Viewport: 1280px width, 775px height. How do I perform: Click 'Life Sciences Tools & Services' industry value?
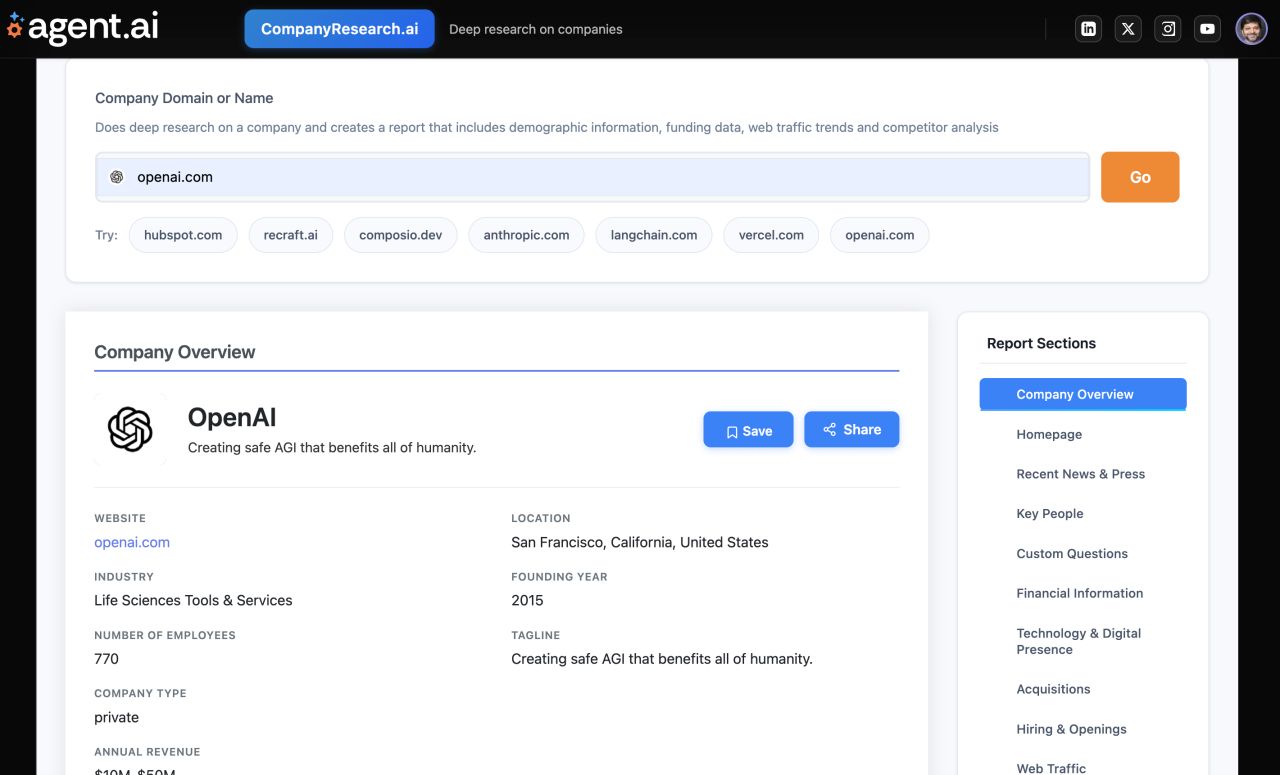pyautogui.click(x=193, y=600)
